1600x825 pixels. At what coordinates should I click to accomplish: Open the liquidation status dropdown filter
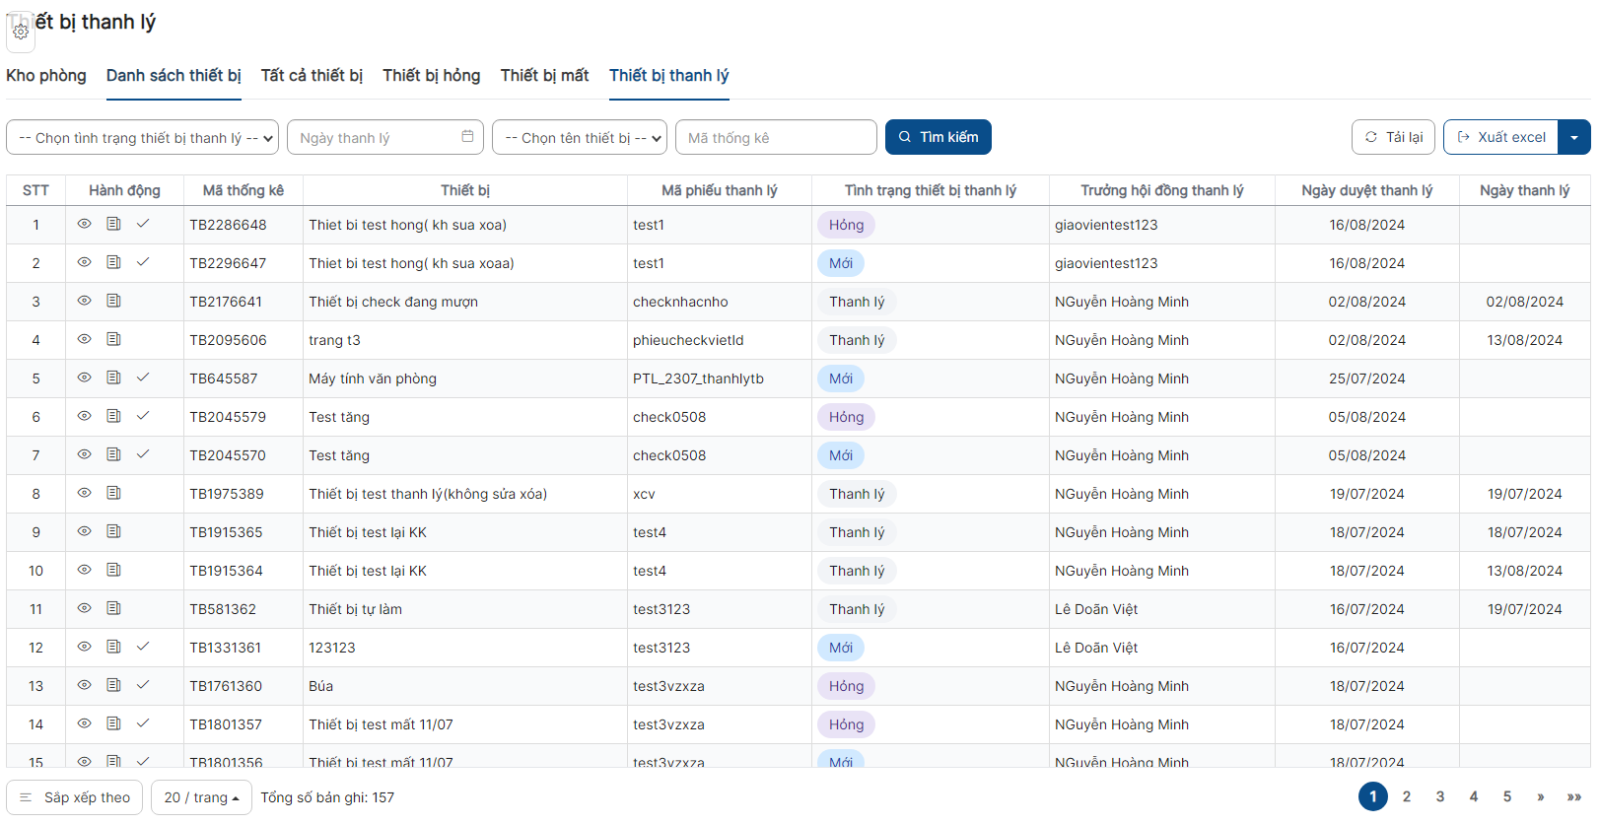click(x=143, y=138)
